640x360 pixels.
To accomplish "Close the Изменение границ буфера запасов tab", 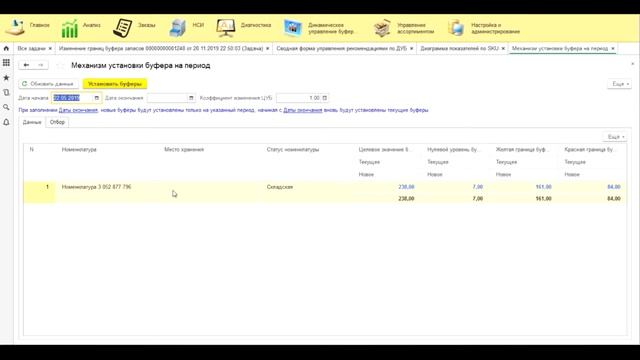I will click(267, 49).
